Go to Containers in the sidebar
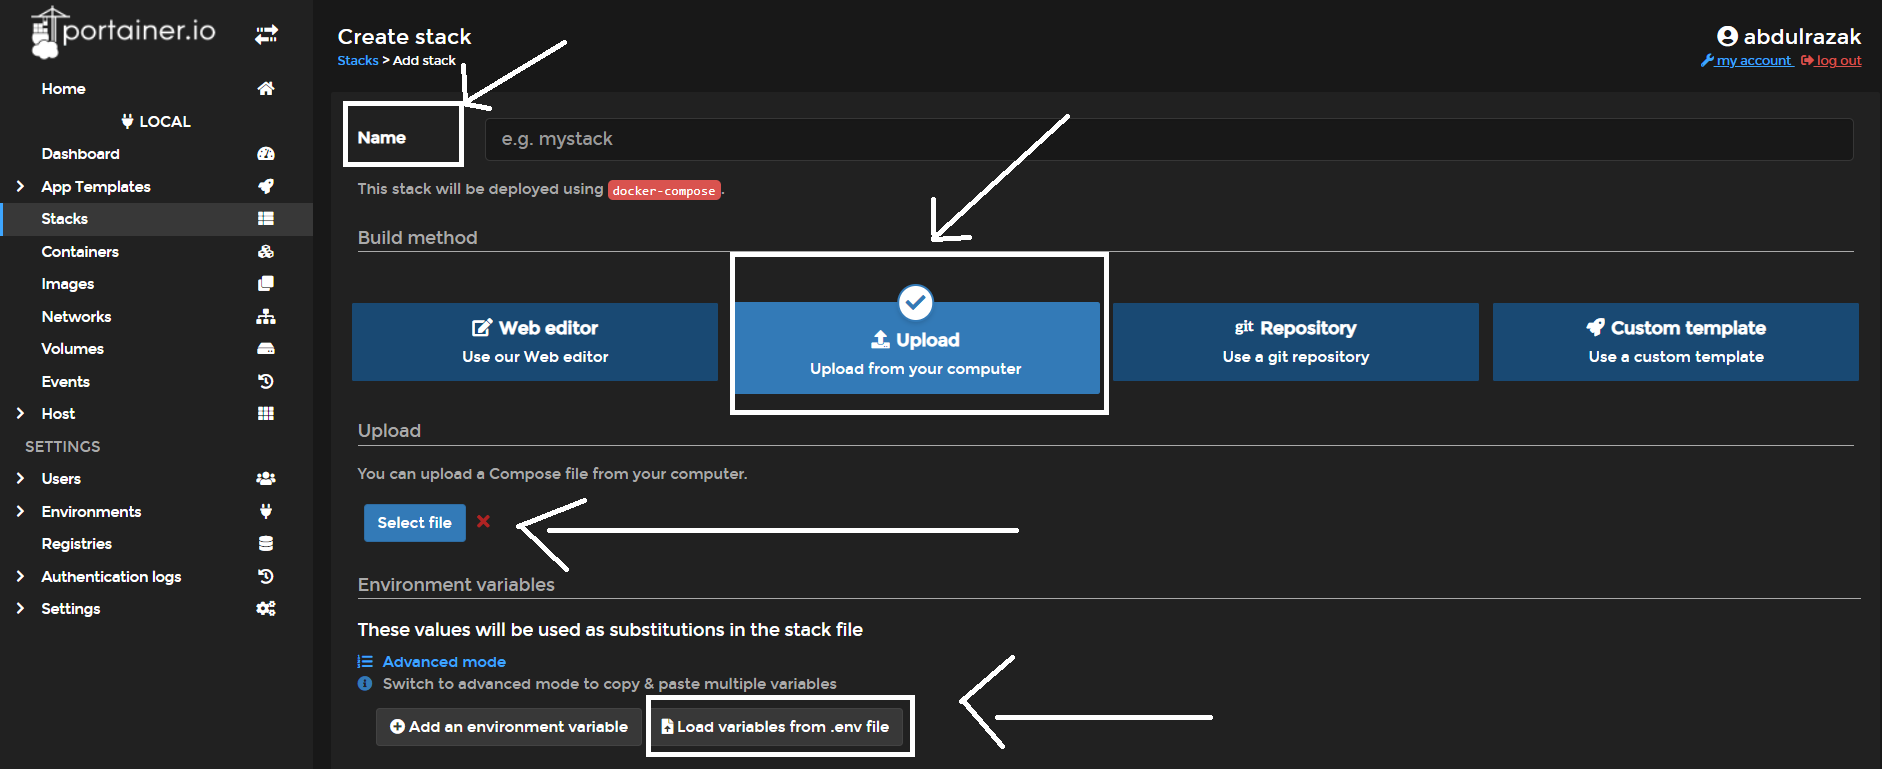Image resolution: width=1882 pixels, height=769 pixels. [80, 251]
